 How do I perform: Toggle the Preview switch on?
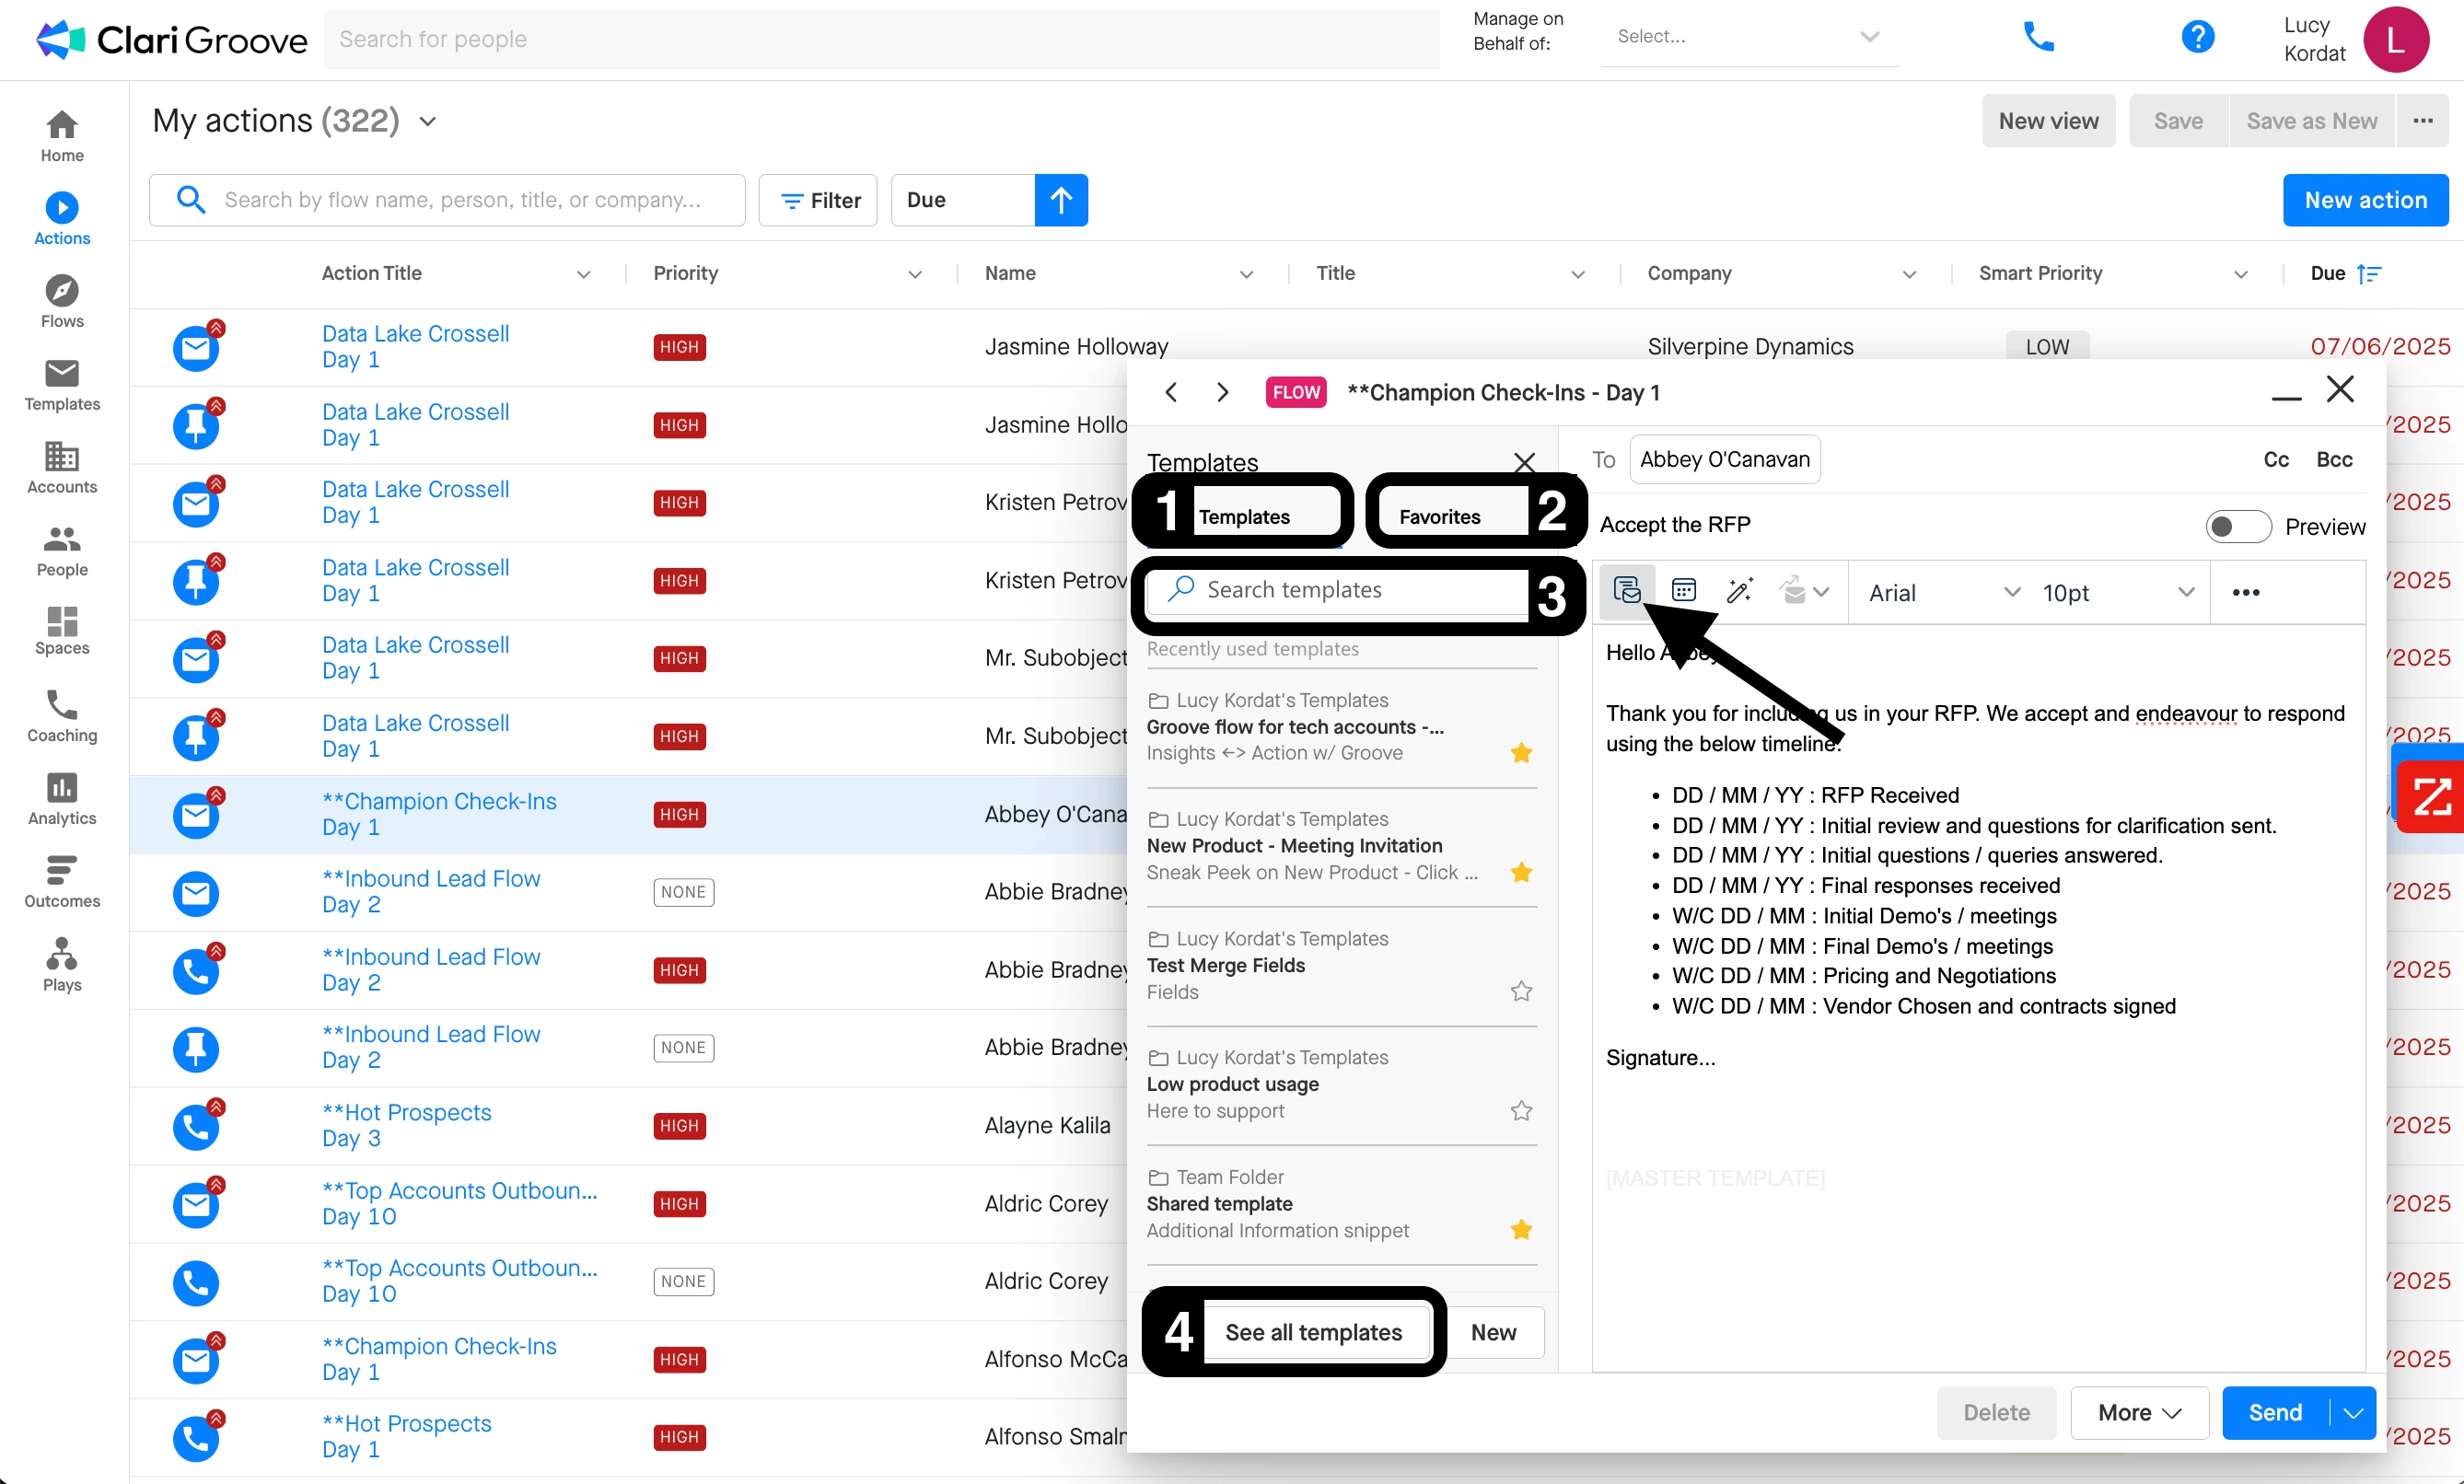[x=2237, y=526]
